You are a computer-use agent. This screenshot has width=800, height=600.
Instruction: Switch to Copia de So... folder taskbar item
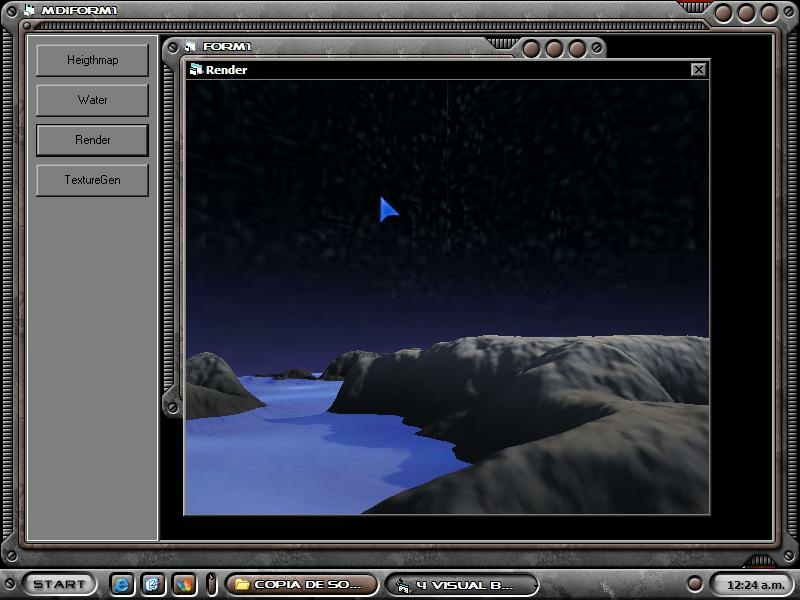[302, 585]
